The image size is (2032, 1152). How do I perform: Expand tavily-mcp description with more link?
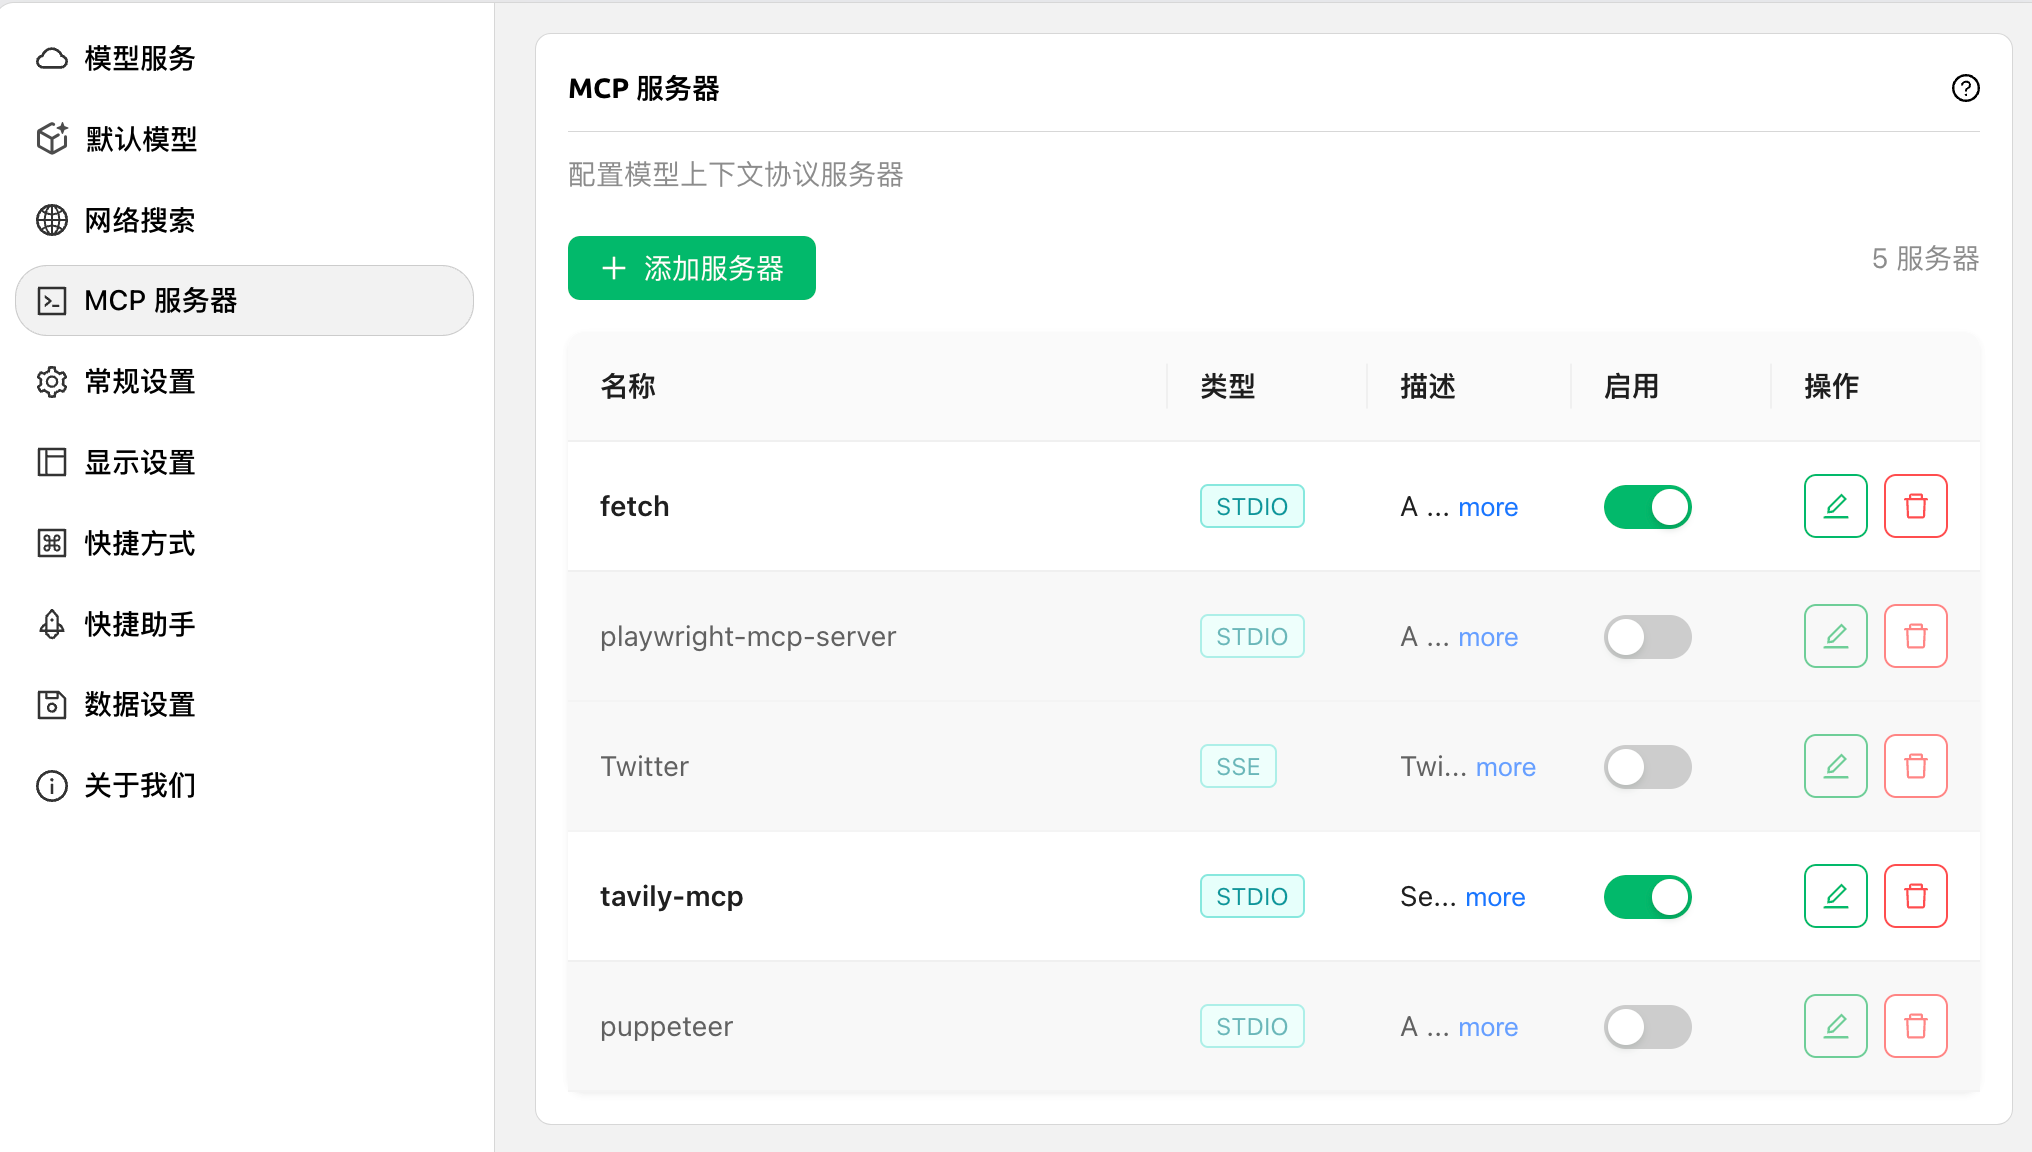[1495, 897]
